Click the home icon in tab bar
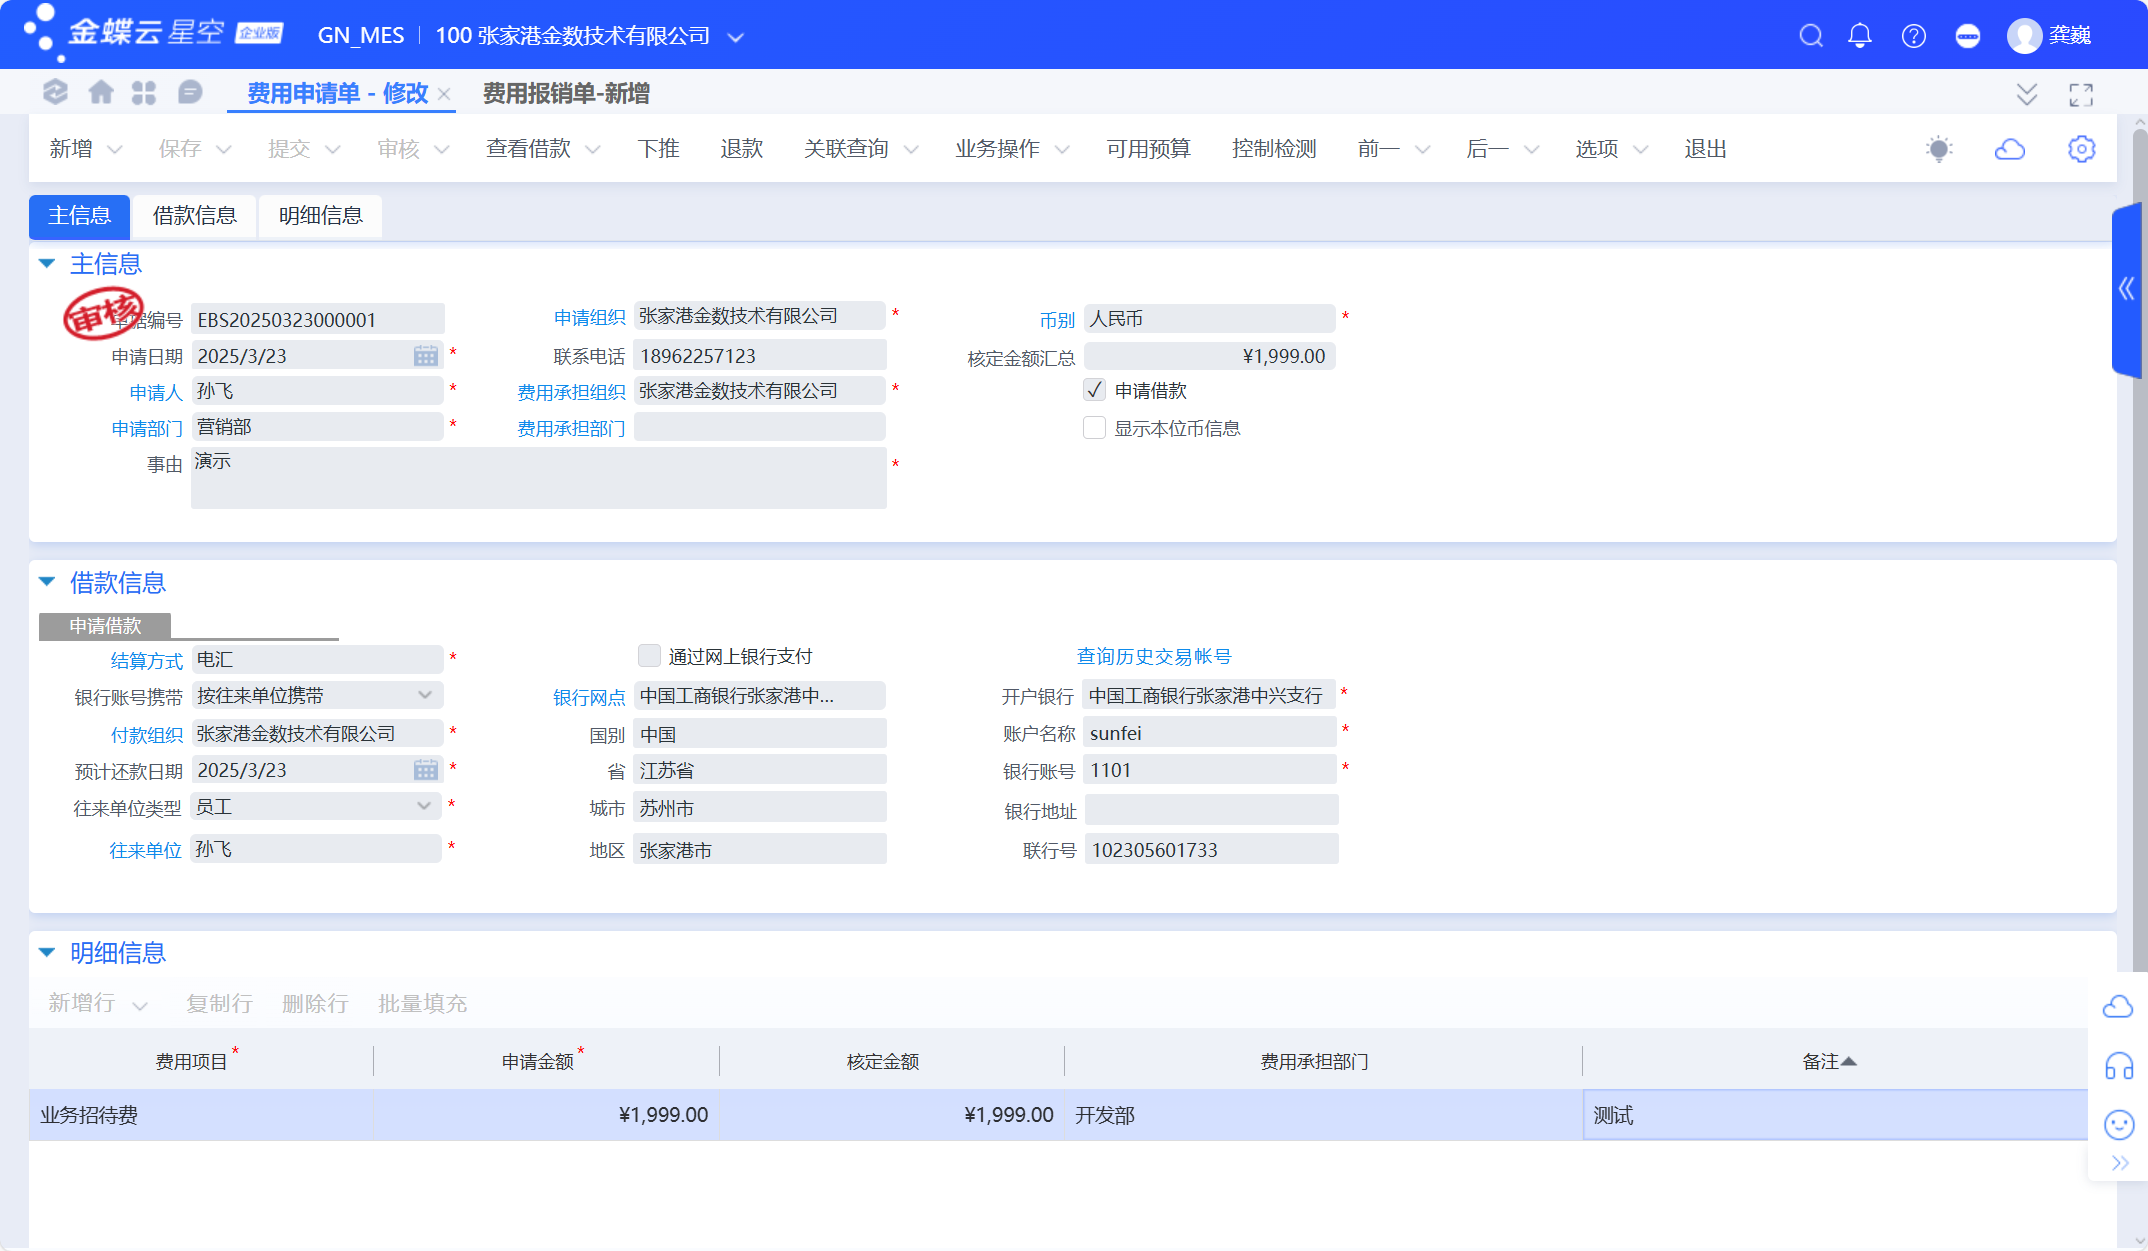This screenshot has height=1251, width=2148. point(101,93)
